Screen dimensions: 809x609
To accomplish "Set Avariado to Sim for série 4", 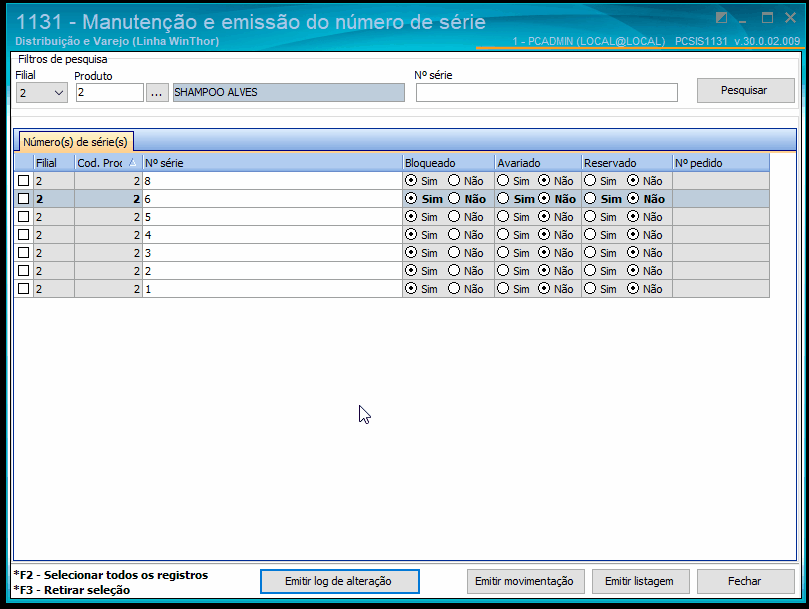I will tap(503, 235).
